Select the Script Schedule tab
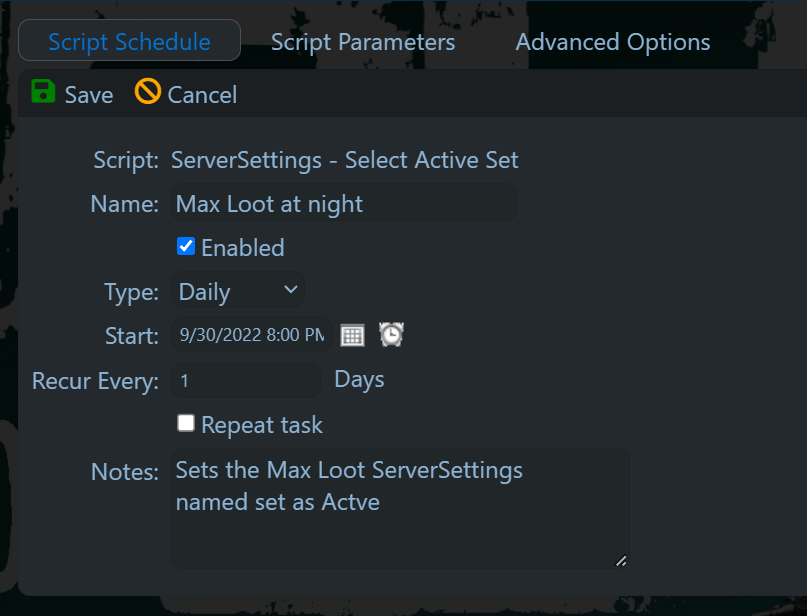 129,41
